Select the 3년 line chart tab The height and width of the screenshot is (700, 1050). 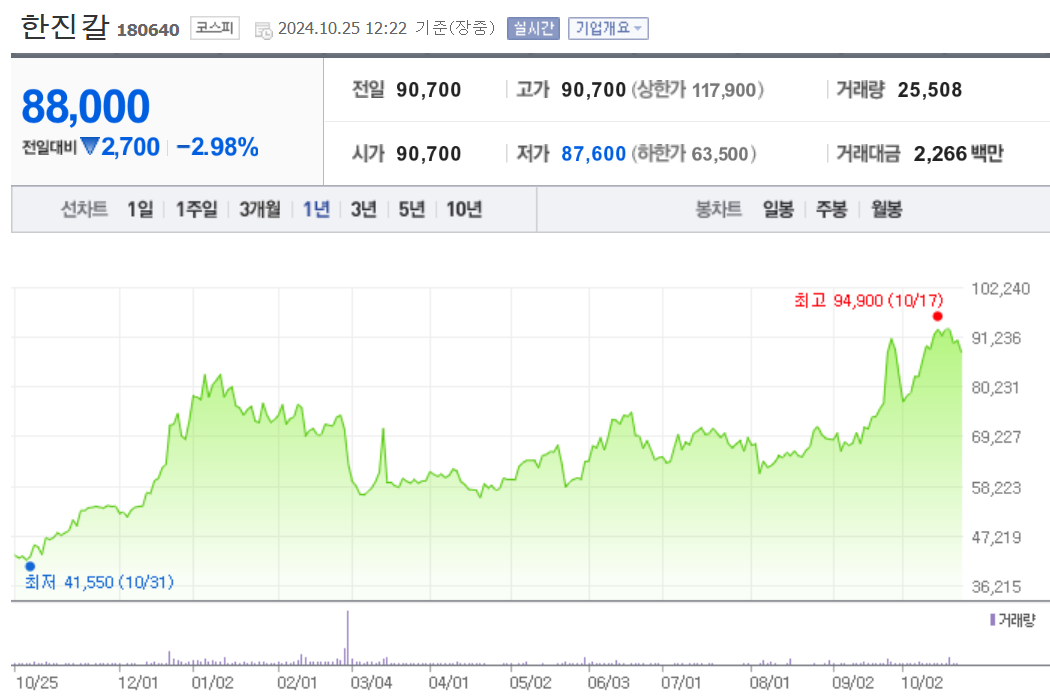pyautogui.click(x=364, y=210)
